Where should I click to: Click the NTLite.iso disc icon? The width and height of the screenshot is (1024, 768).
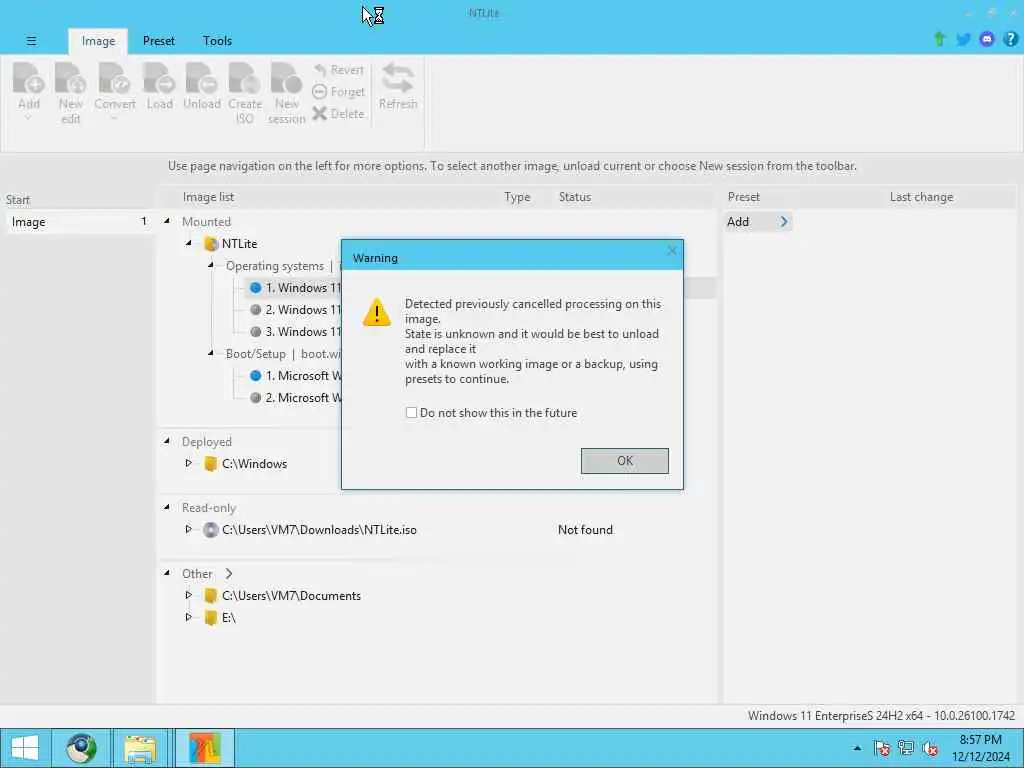pyautogui.click(x=210, y=530)
